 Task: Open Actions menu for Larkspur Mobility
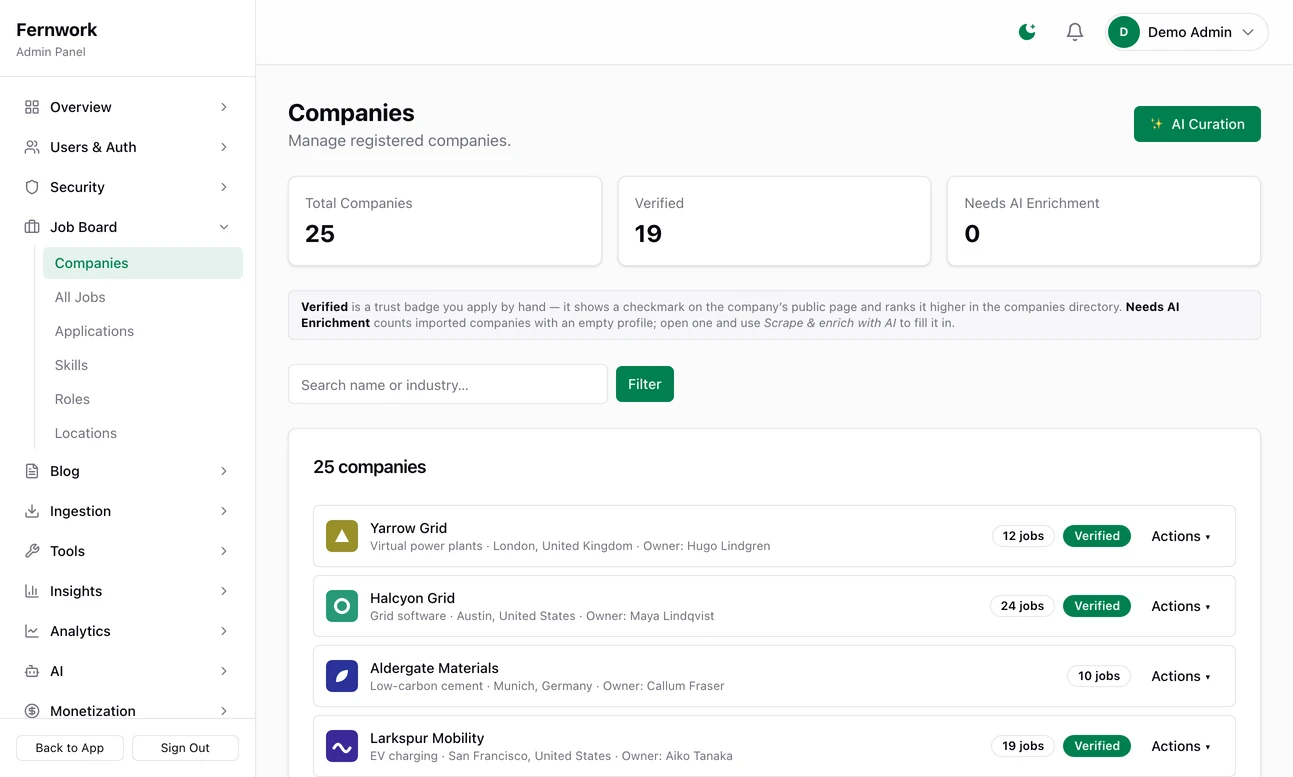coord(1181,746)
